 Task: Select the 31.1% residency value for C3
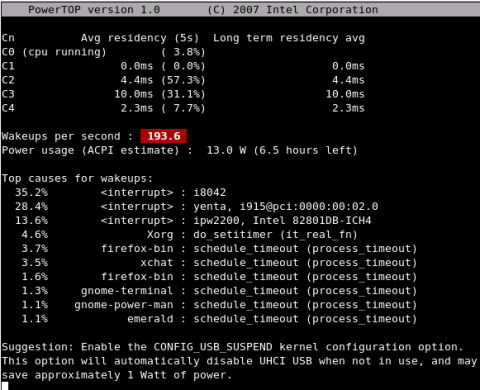click(x=183, y=94)
